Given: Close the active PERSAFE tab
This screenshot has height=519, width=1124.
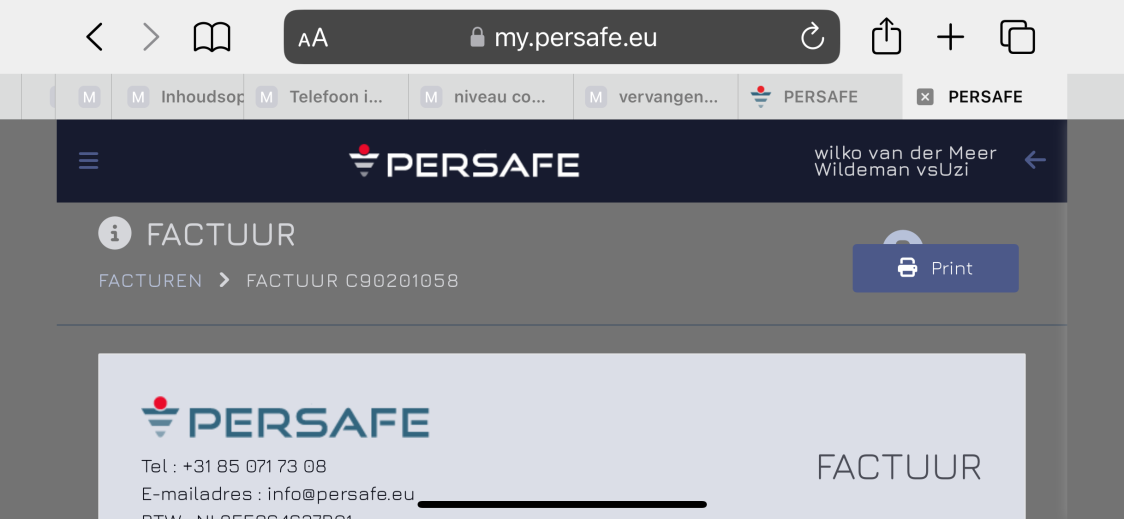Looking at the screenshot, I should (925, 97).
